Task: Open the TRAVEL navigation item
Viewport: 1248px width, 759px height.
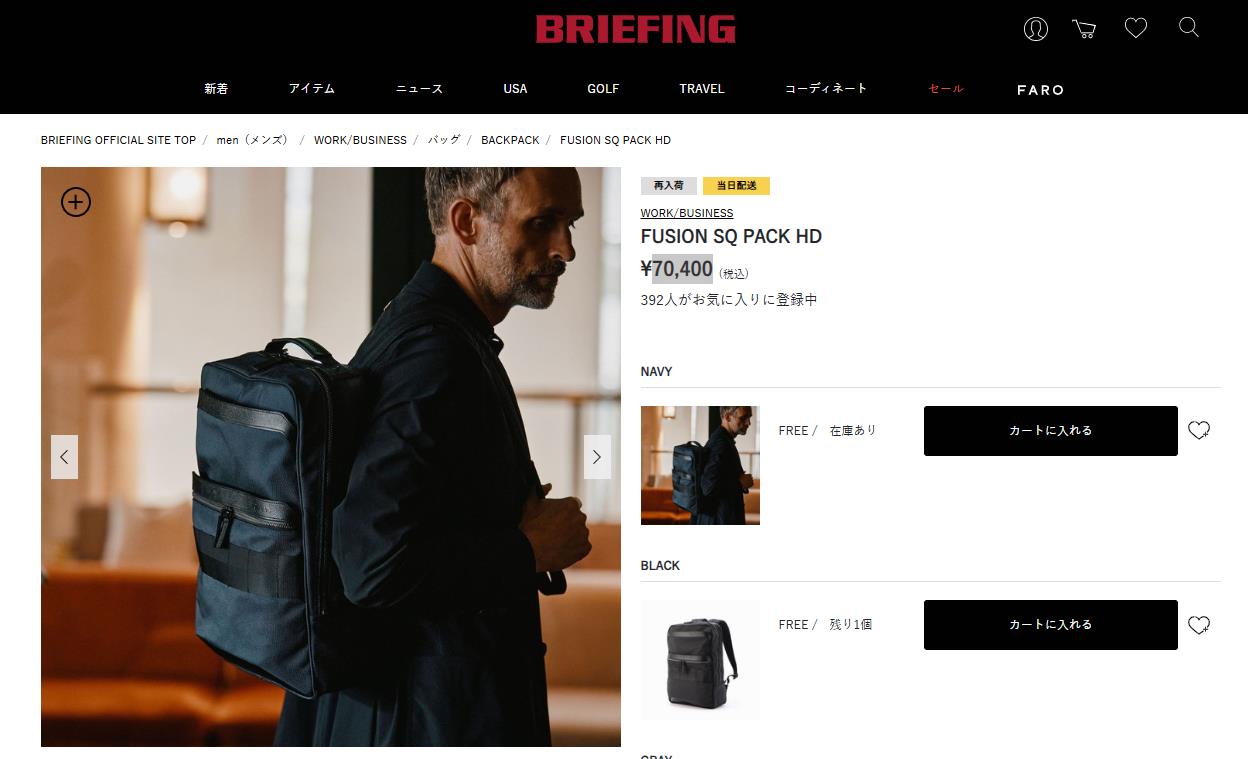Action: 702,89
